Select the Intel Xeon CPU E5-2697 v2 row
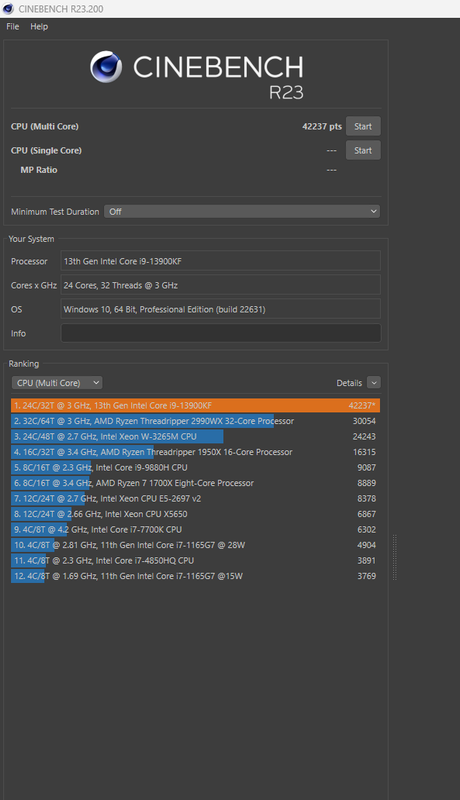The image size is (460, 800). [x=195, y=498]
